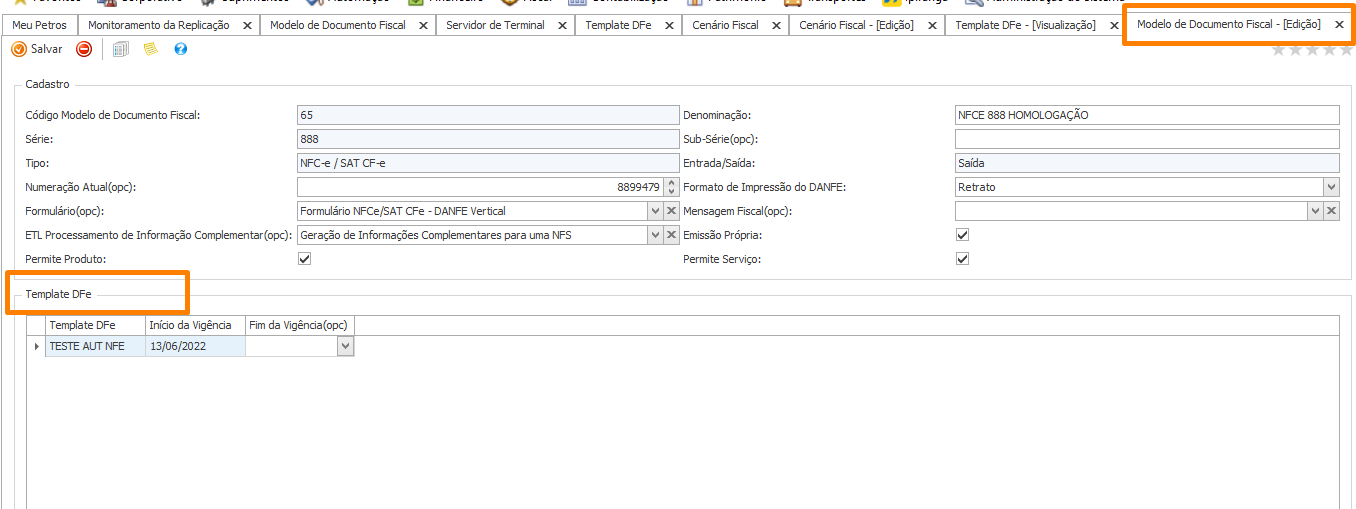Image resolution: width=1356 pixels, height=509 pixels.
Task: Close the Cenário Fiscal tab
Action: (776, 25)
